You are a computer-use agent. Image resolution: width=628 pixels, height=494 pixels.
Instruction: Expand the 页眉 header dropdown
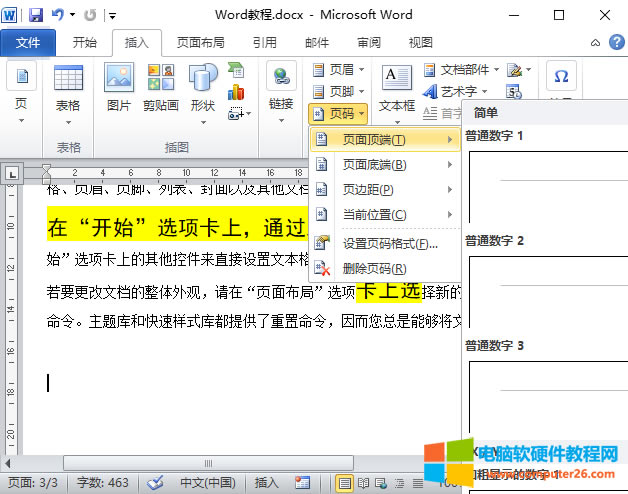click(338, 70)
